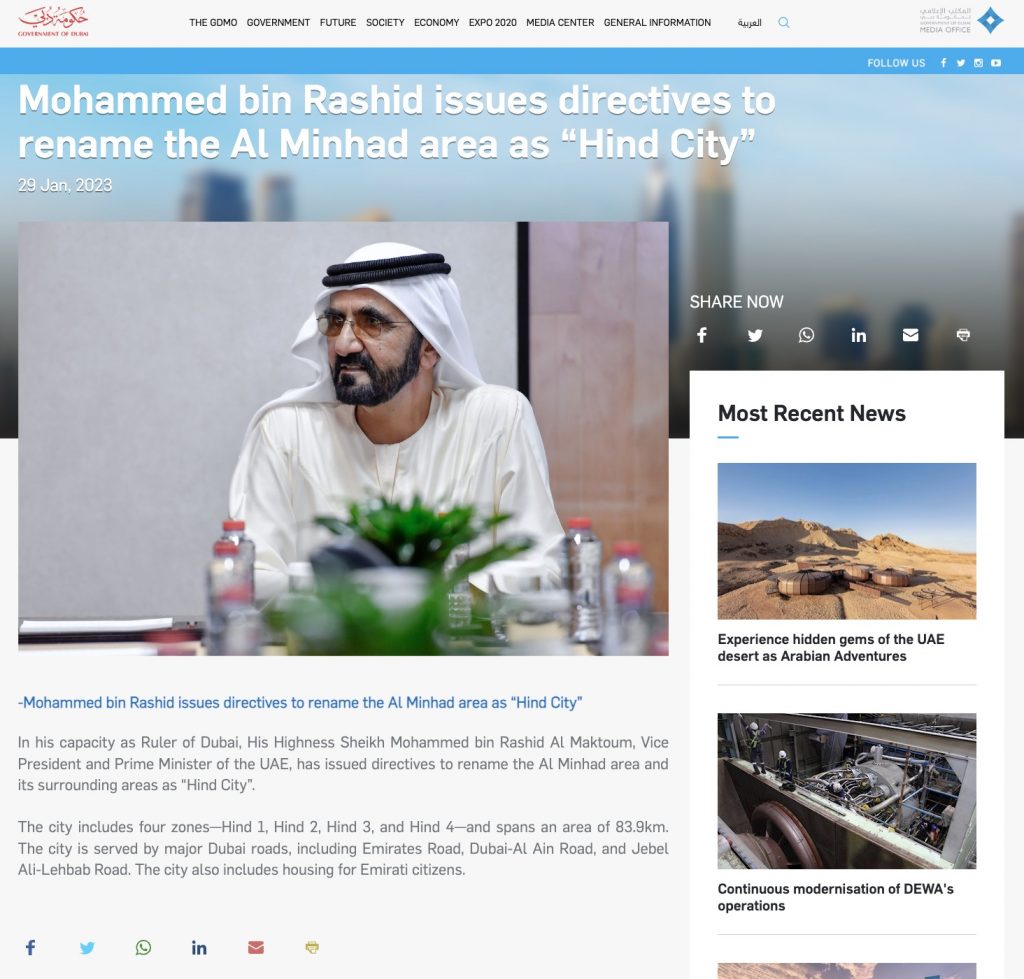Open the DEWA modernisation news headline

[835, 897]
